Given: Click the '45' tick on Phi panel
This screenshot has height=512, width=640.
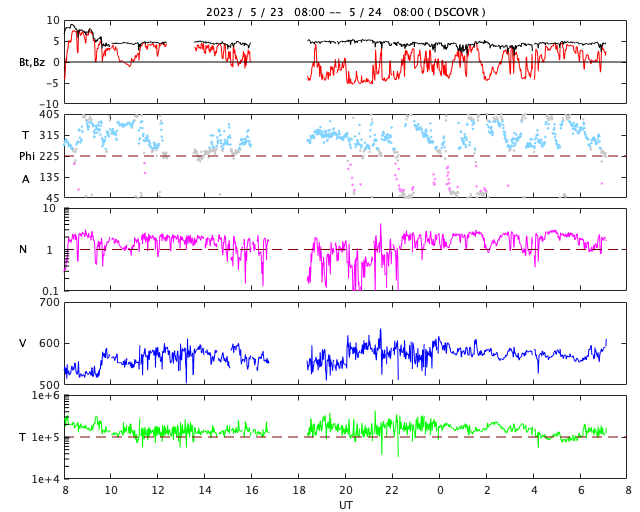Looking at the screenshot, I should (53, 198).
